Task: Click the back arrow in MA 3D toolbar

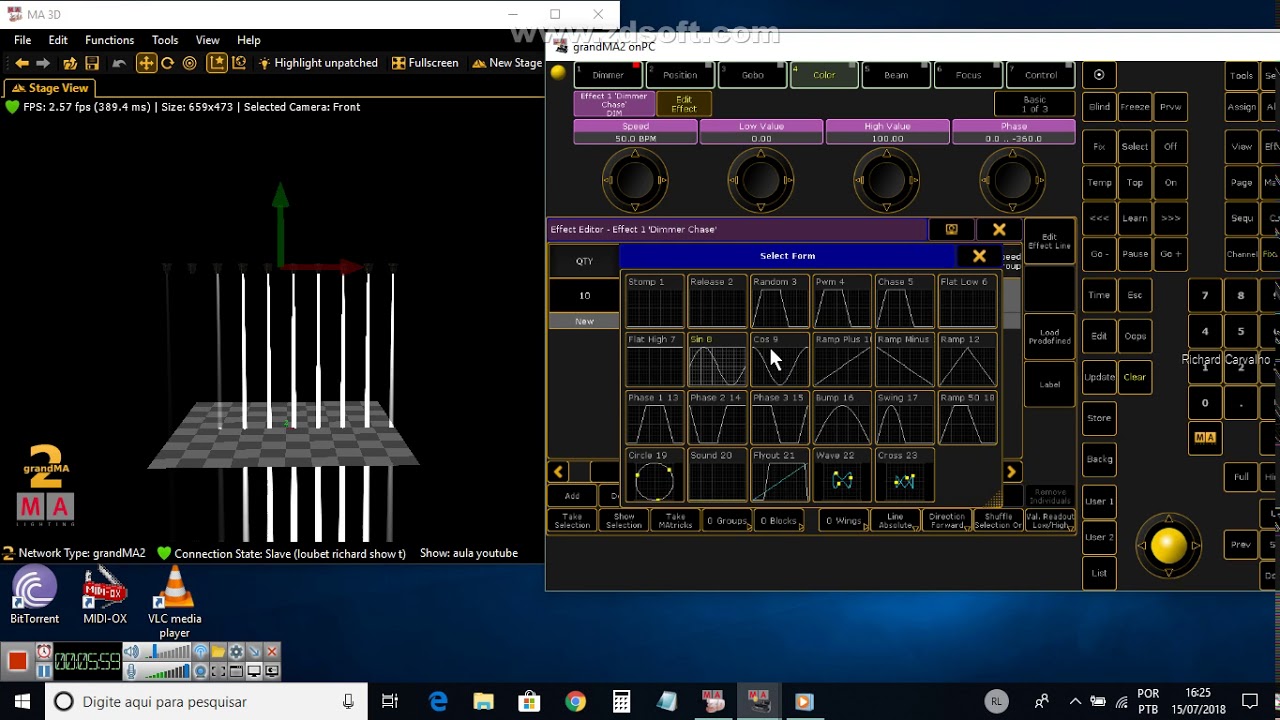Action: click(22, 63)
